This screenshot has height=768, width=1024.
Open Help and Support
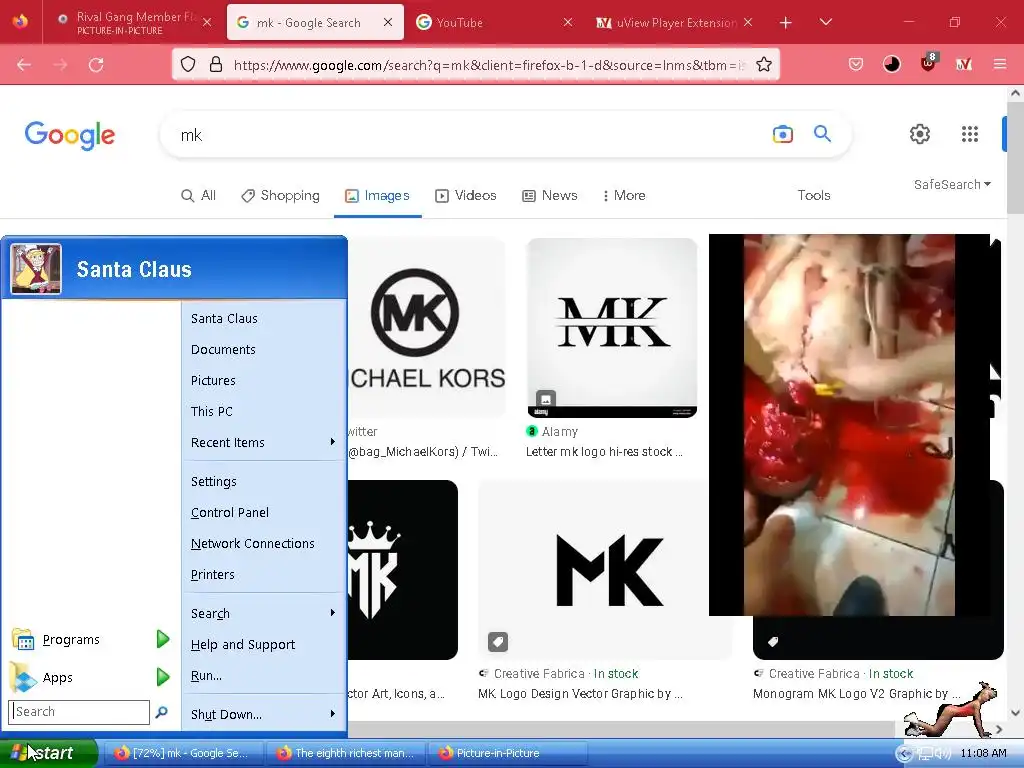(x=263, y=645)
